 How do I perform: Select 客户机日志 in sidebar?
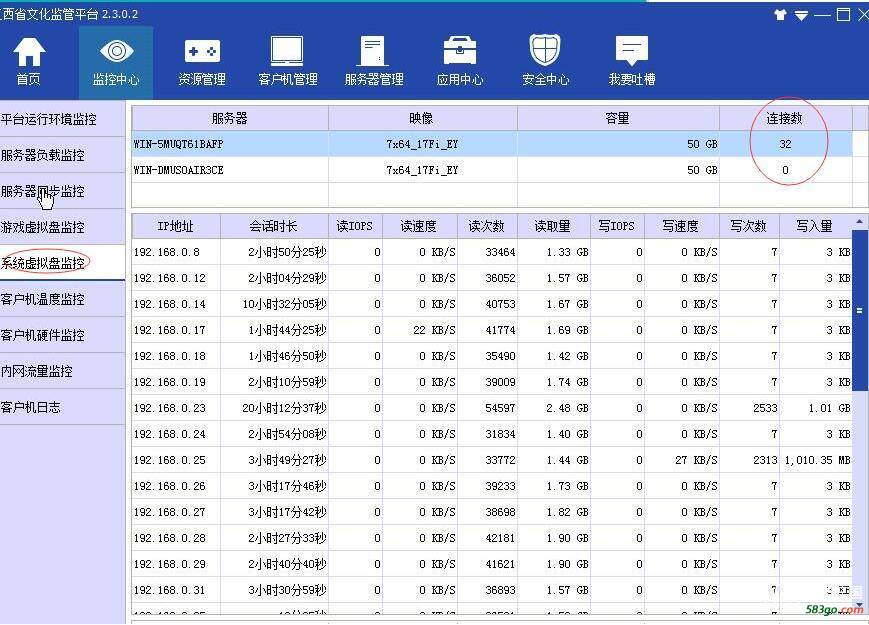pyautogui.click(x=62, y=407)
